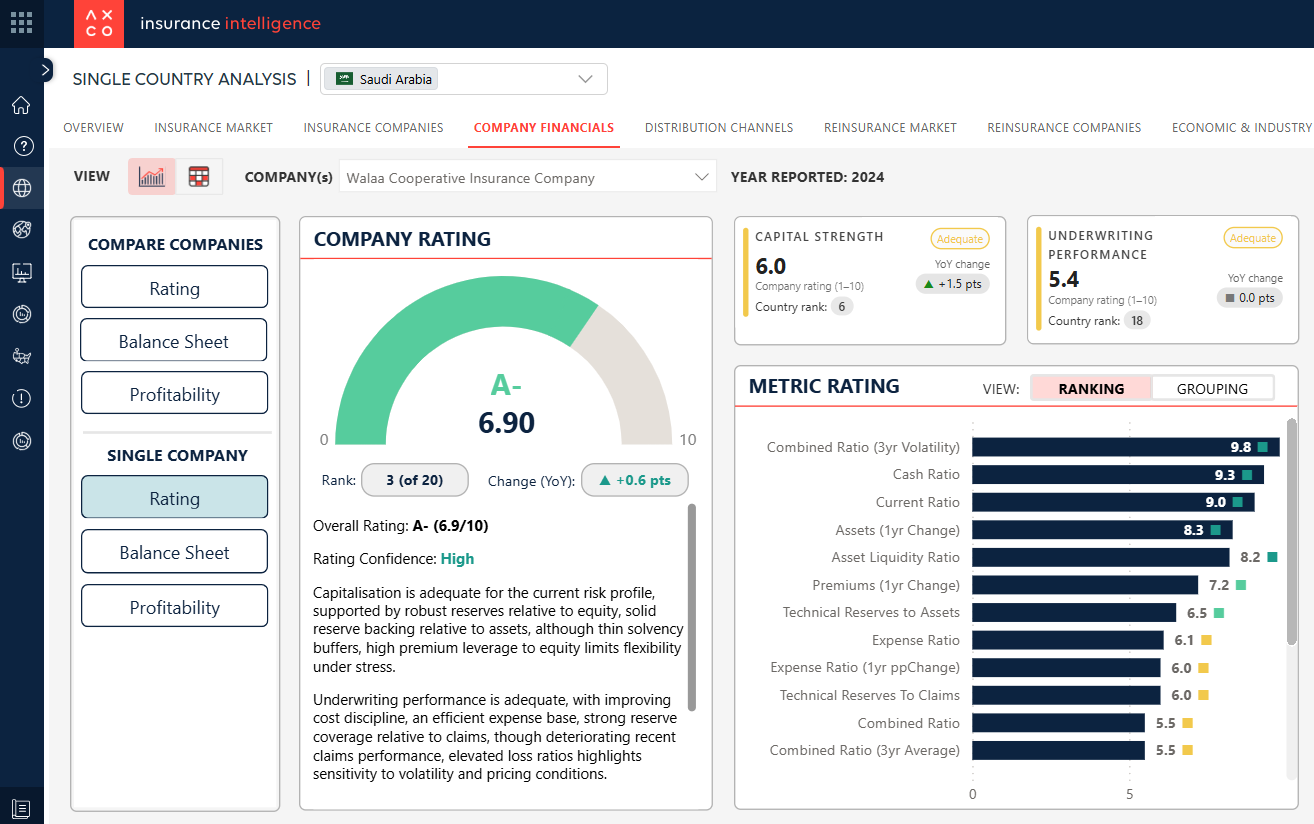Click Rating under Compare Companies
This screenshot has height=824, width=1314.
[174, 287]
